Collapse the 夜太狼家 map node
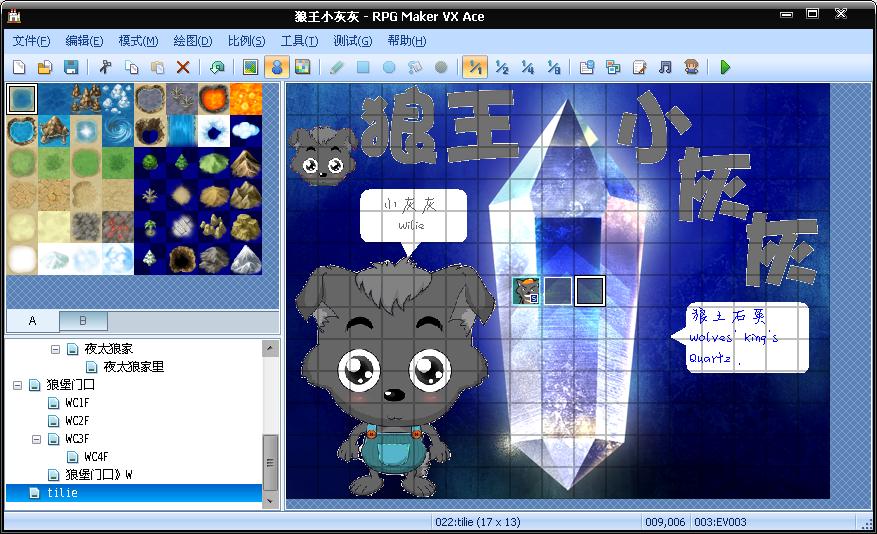The width and height of the screenshot is (877, 534). (x=55, y=349)
